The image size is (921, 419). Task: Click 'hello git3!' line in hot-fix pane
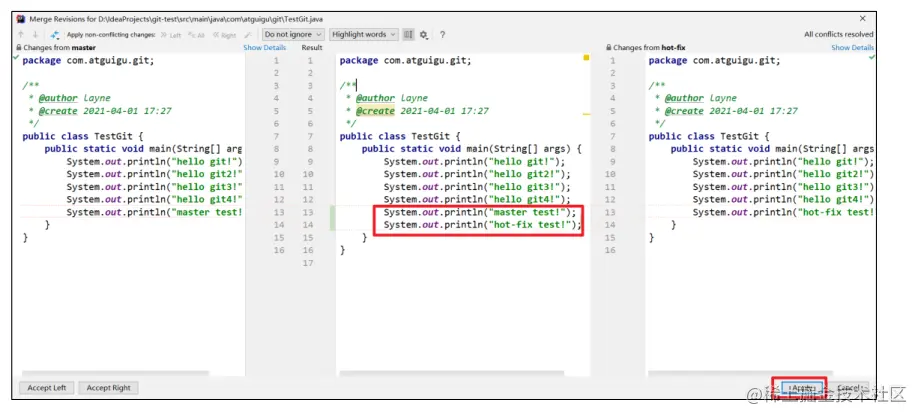click(x=783, y=187)
